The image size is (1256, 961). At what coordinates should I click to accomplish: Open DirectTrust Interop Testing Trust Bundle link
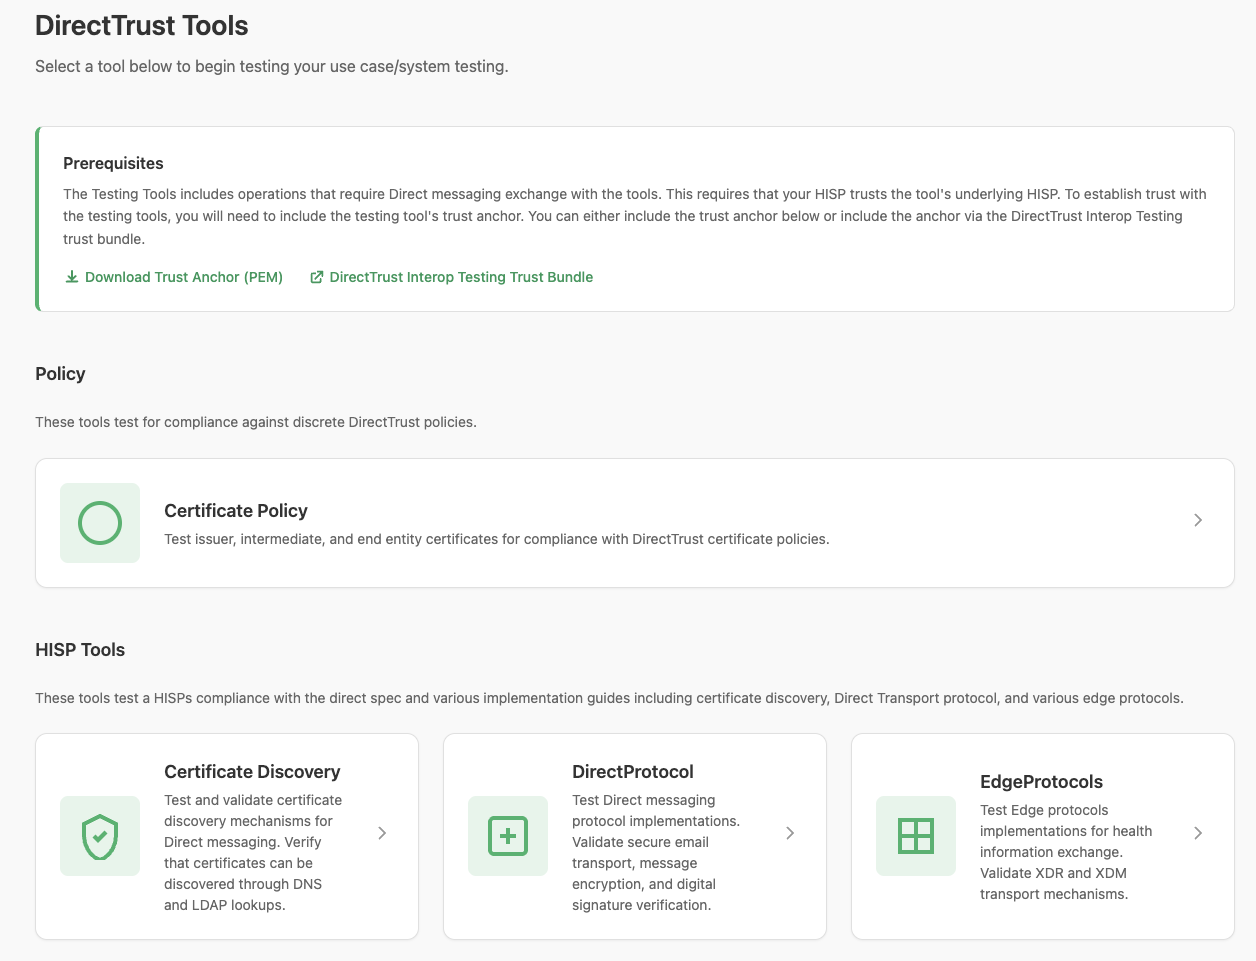tap(452, 277)
